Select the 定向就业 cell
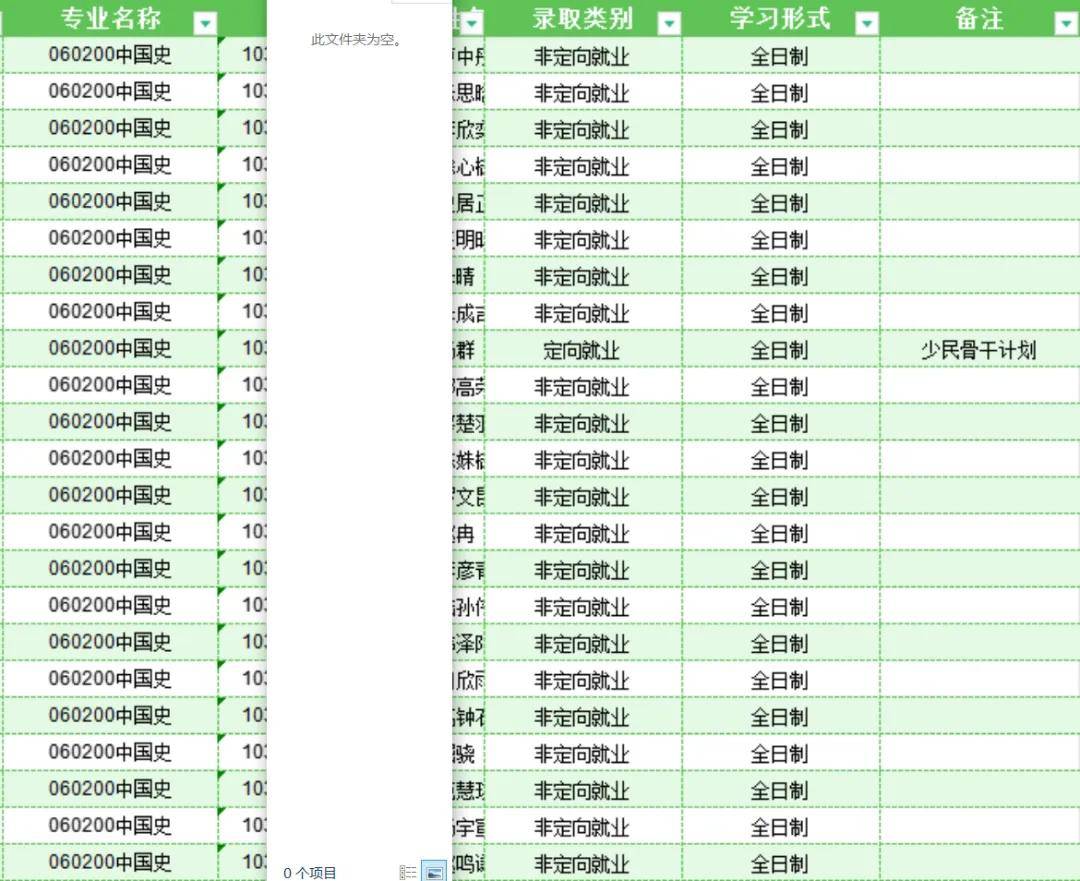Screen dimensions: 1080x881 581,351
